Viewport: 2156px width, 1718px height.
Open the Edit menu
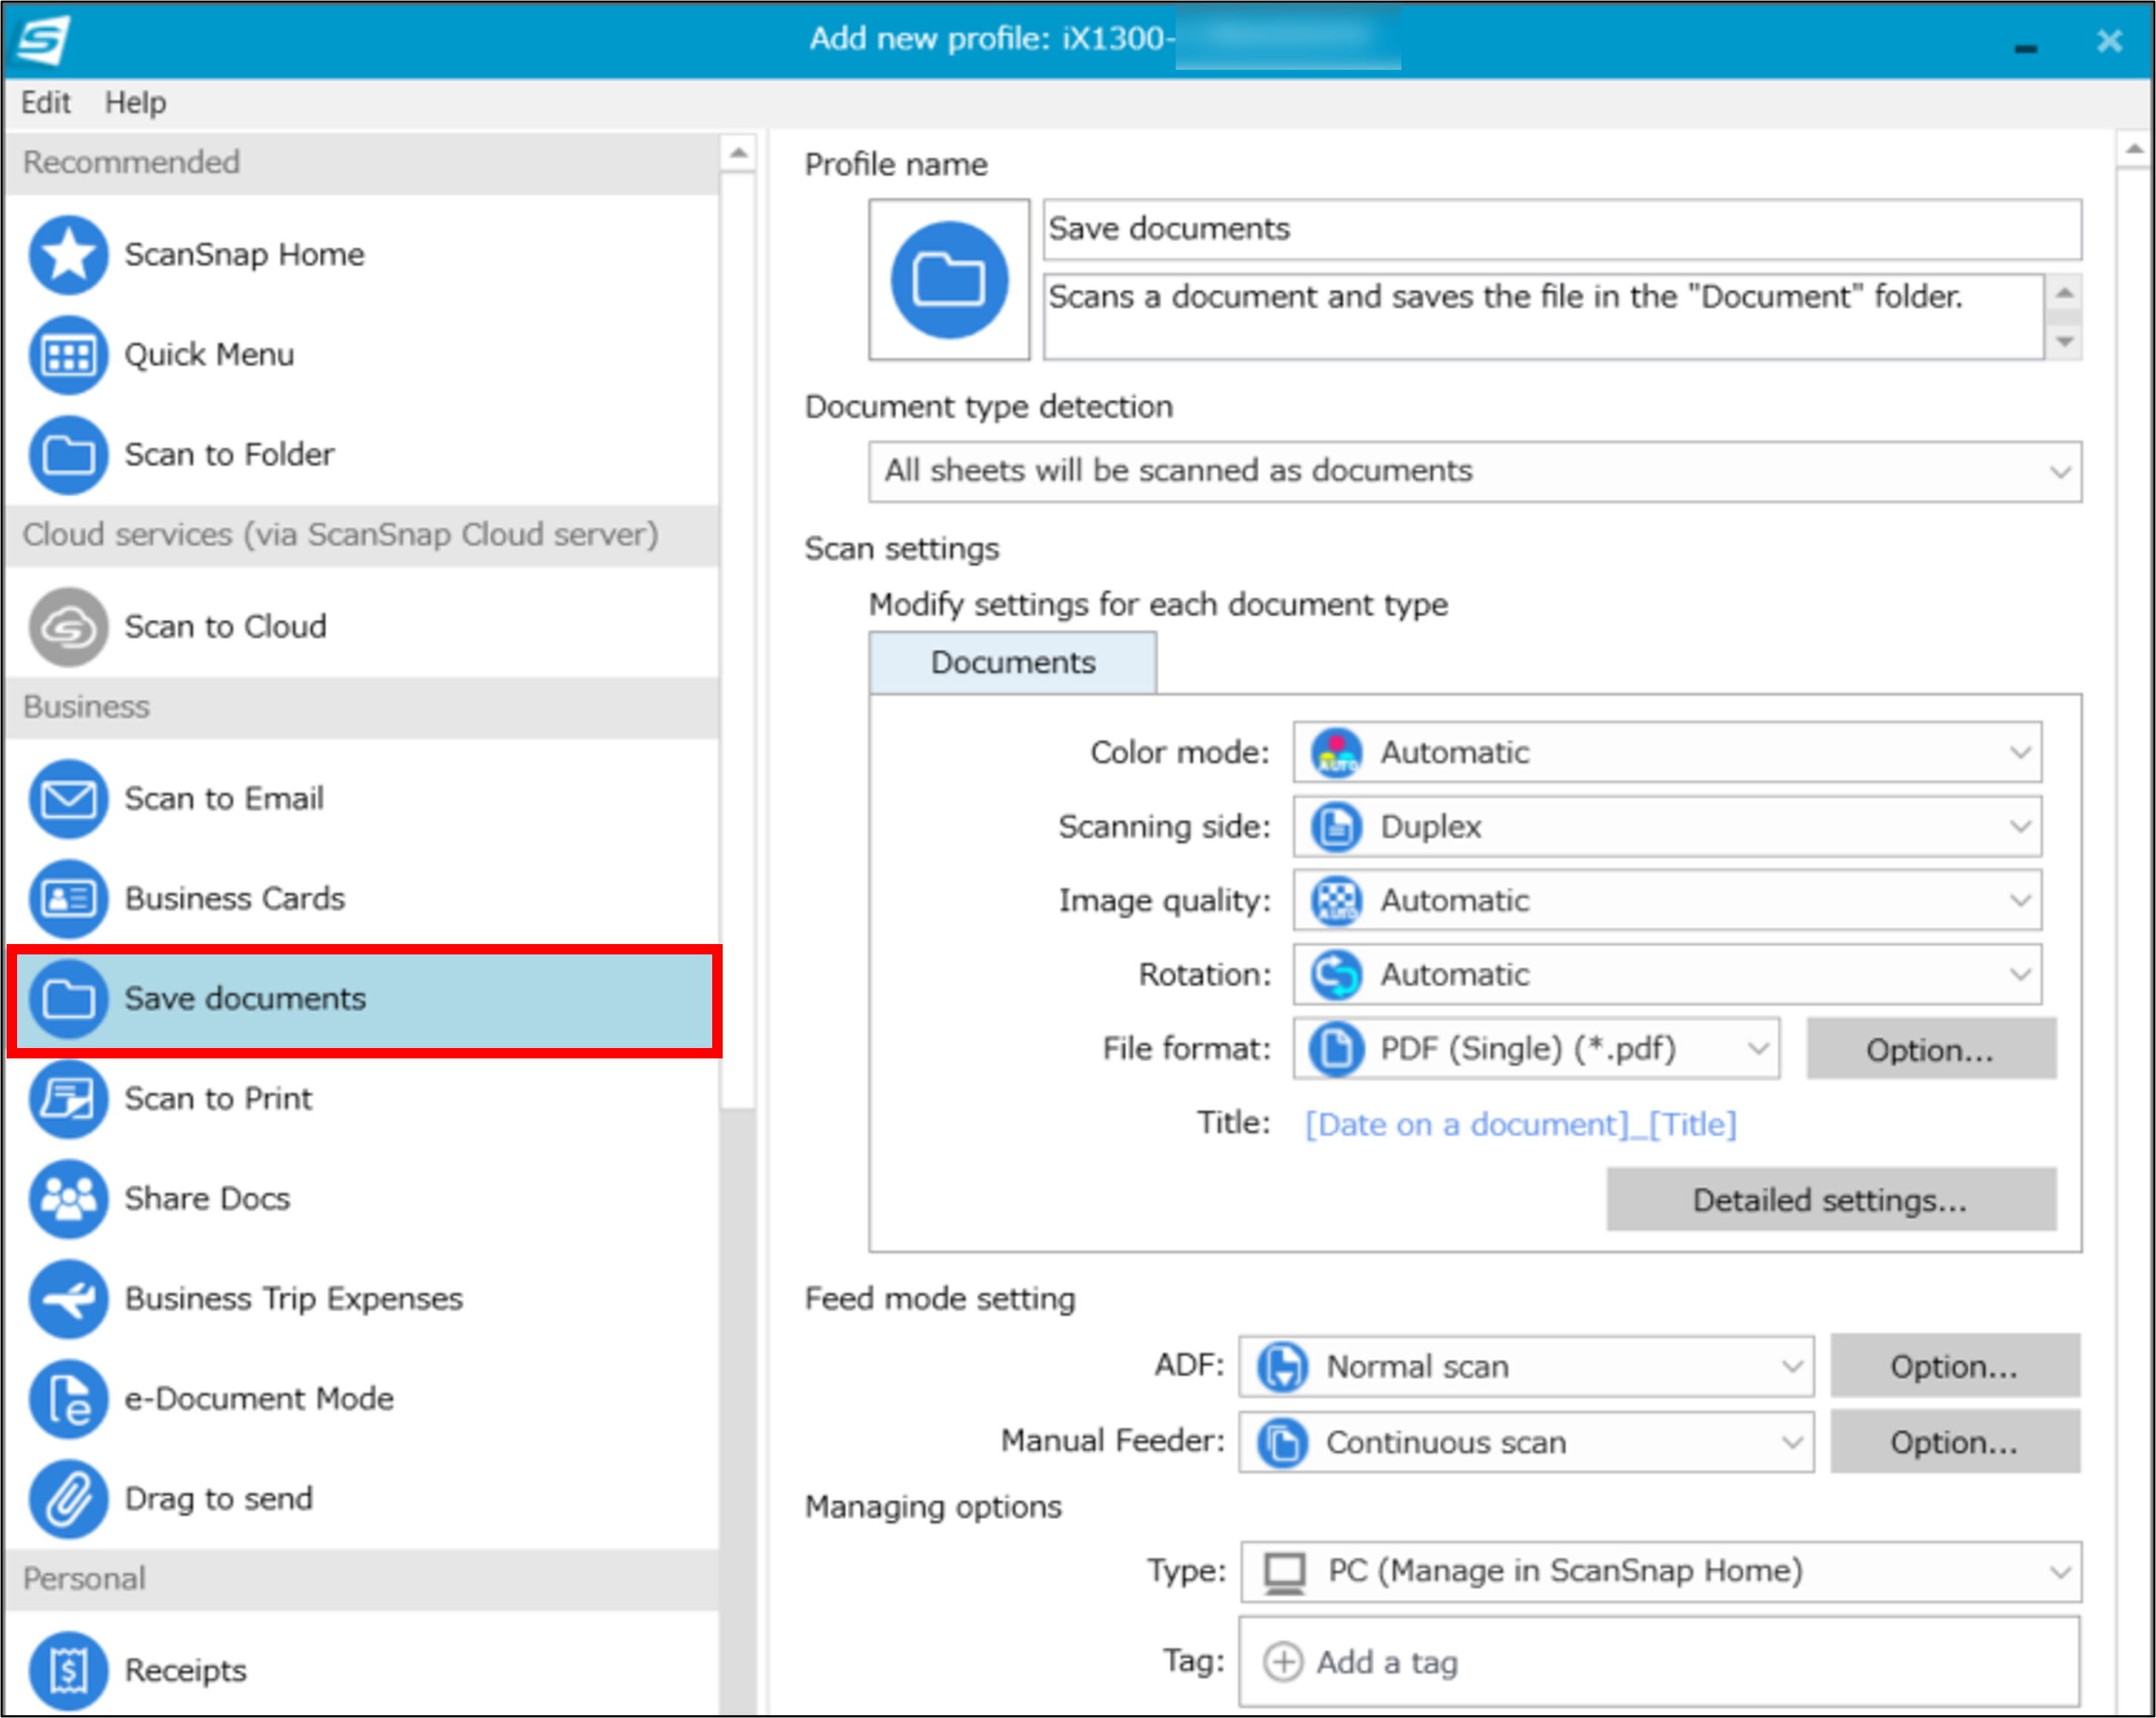46,103
